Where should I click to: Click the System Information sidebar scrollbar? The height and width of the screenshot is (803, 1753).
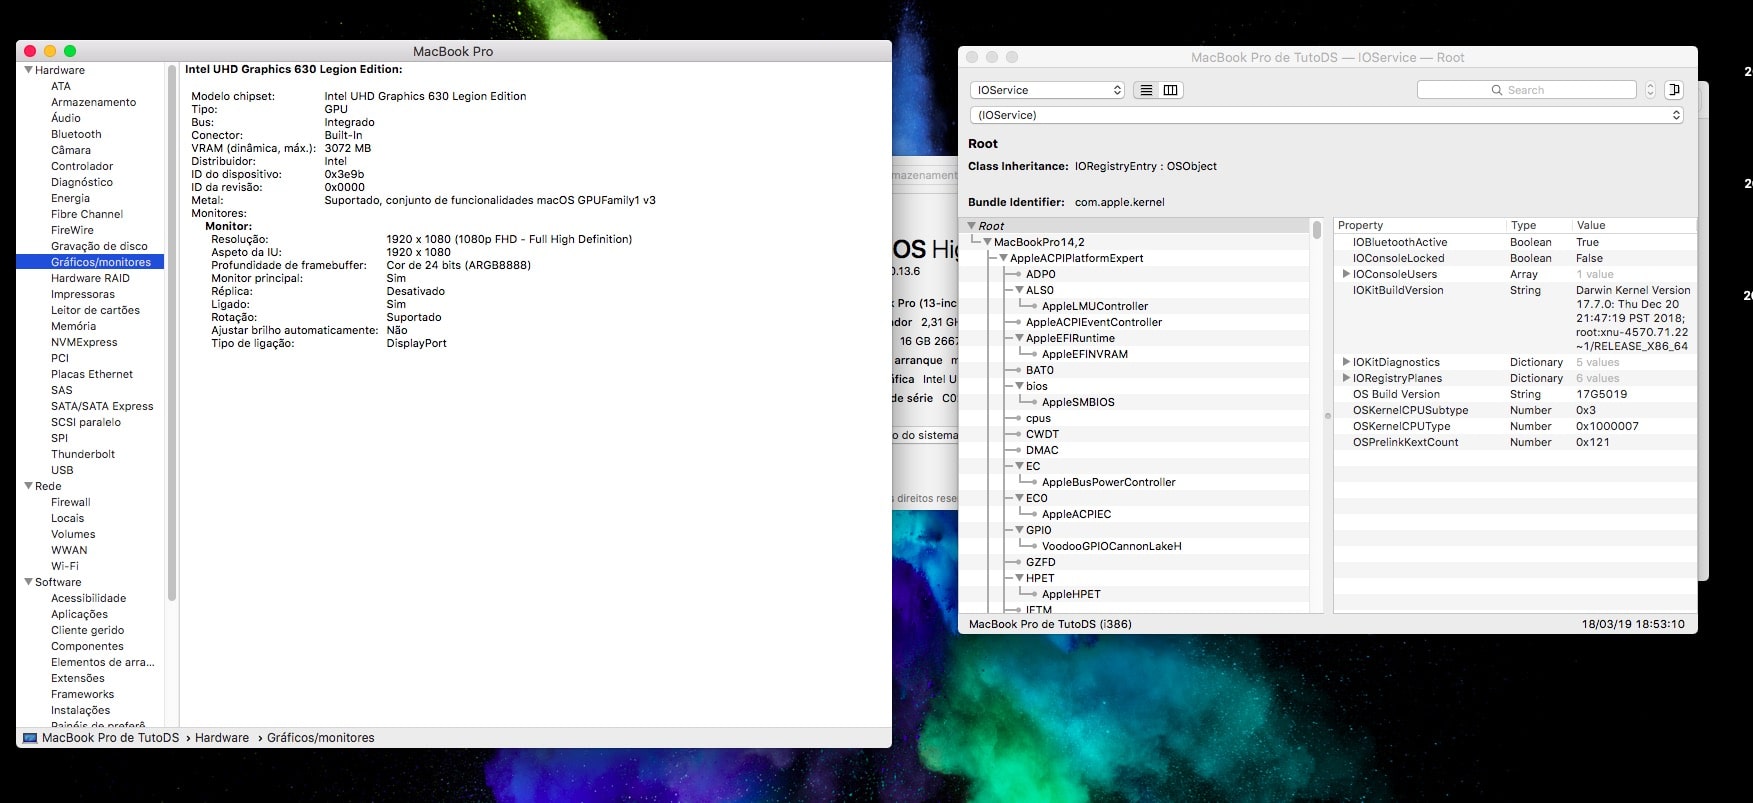pyautogui.click(x=172, y=333)
